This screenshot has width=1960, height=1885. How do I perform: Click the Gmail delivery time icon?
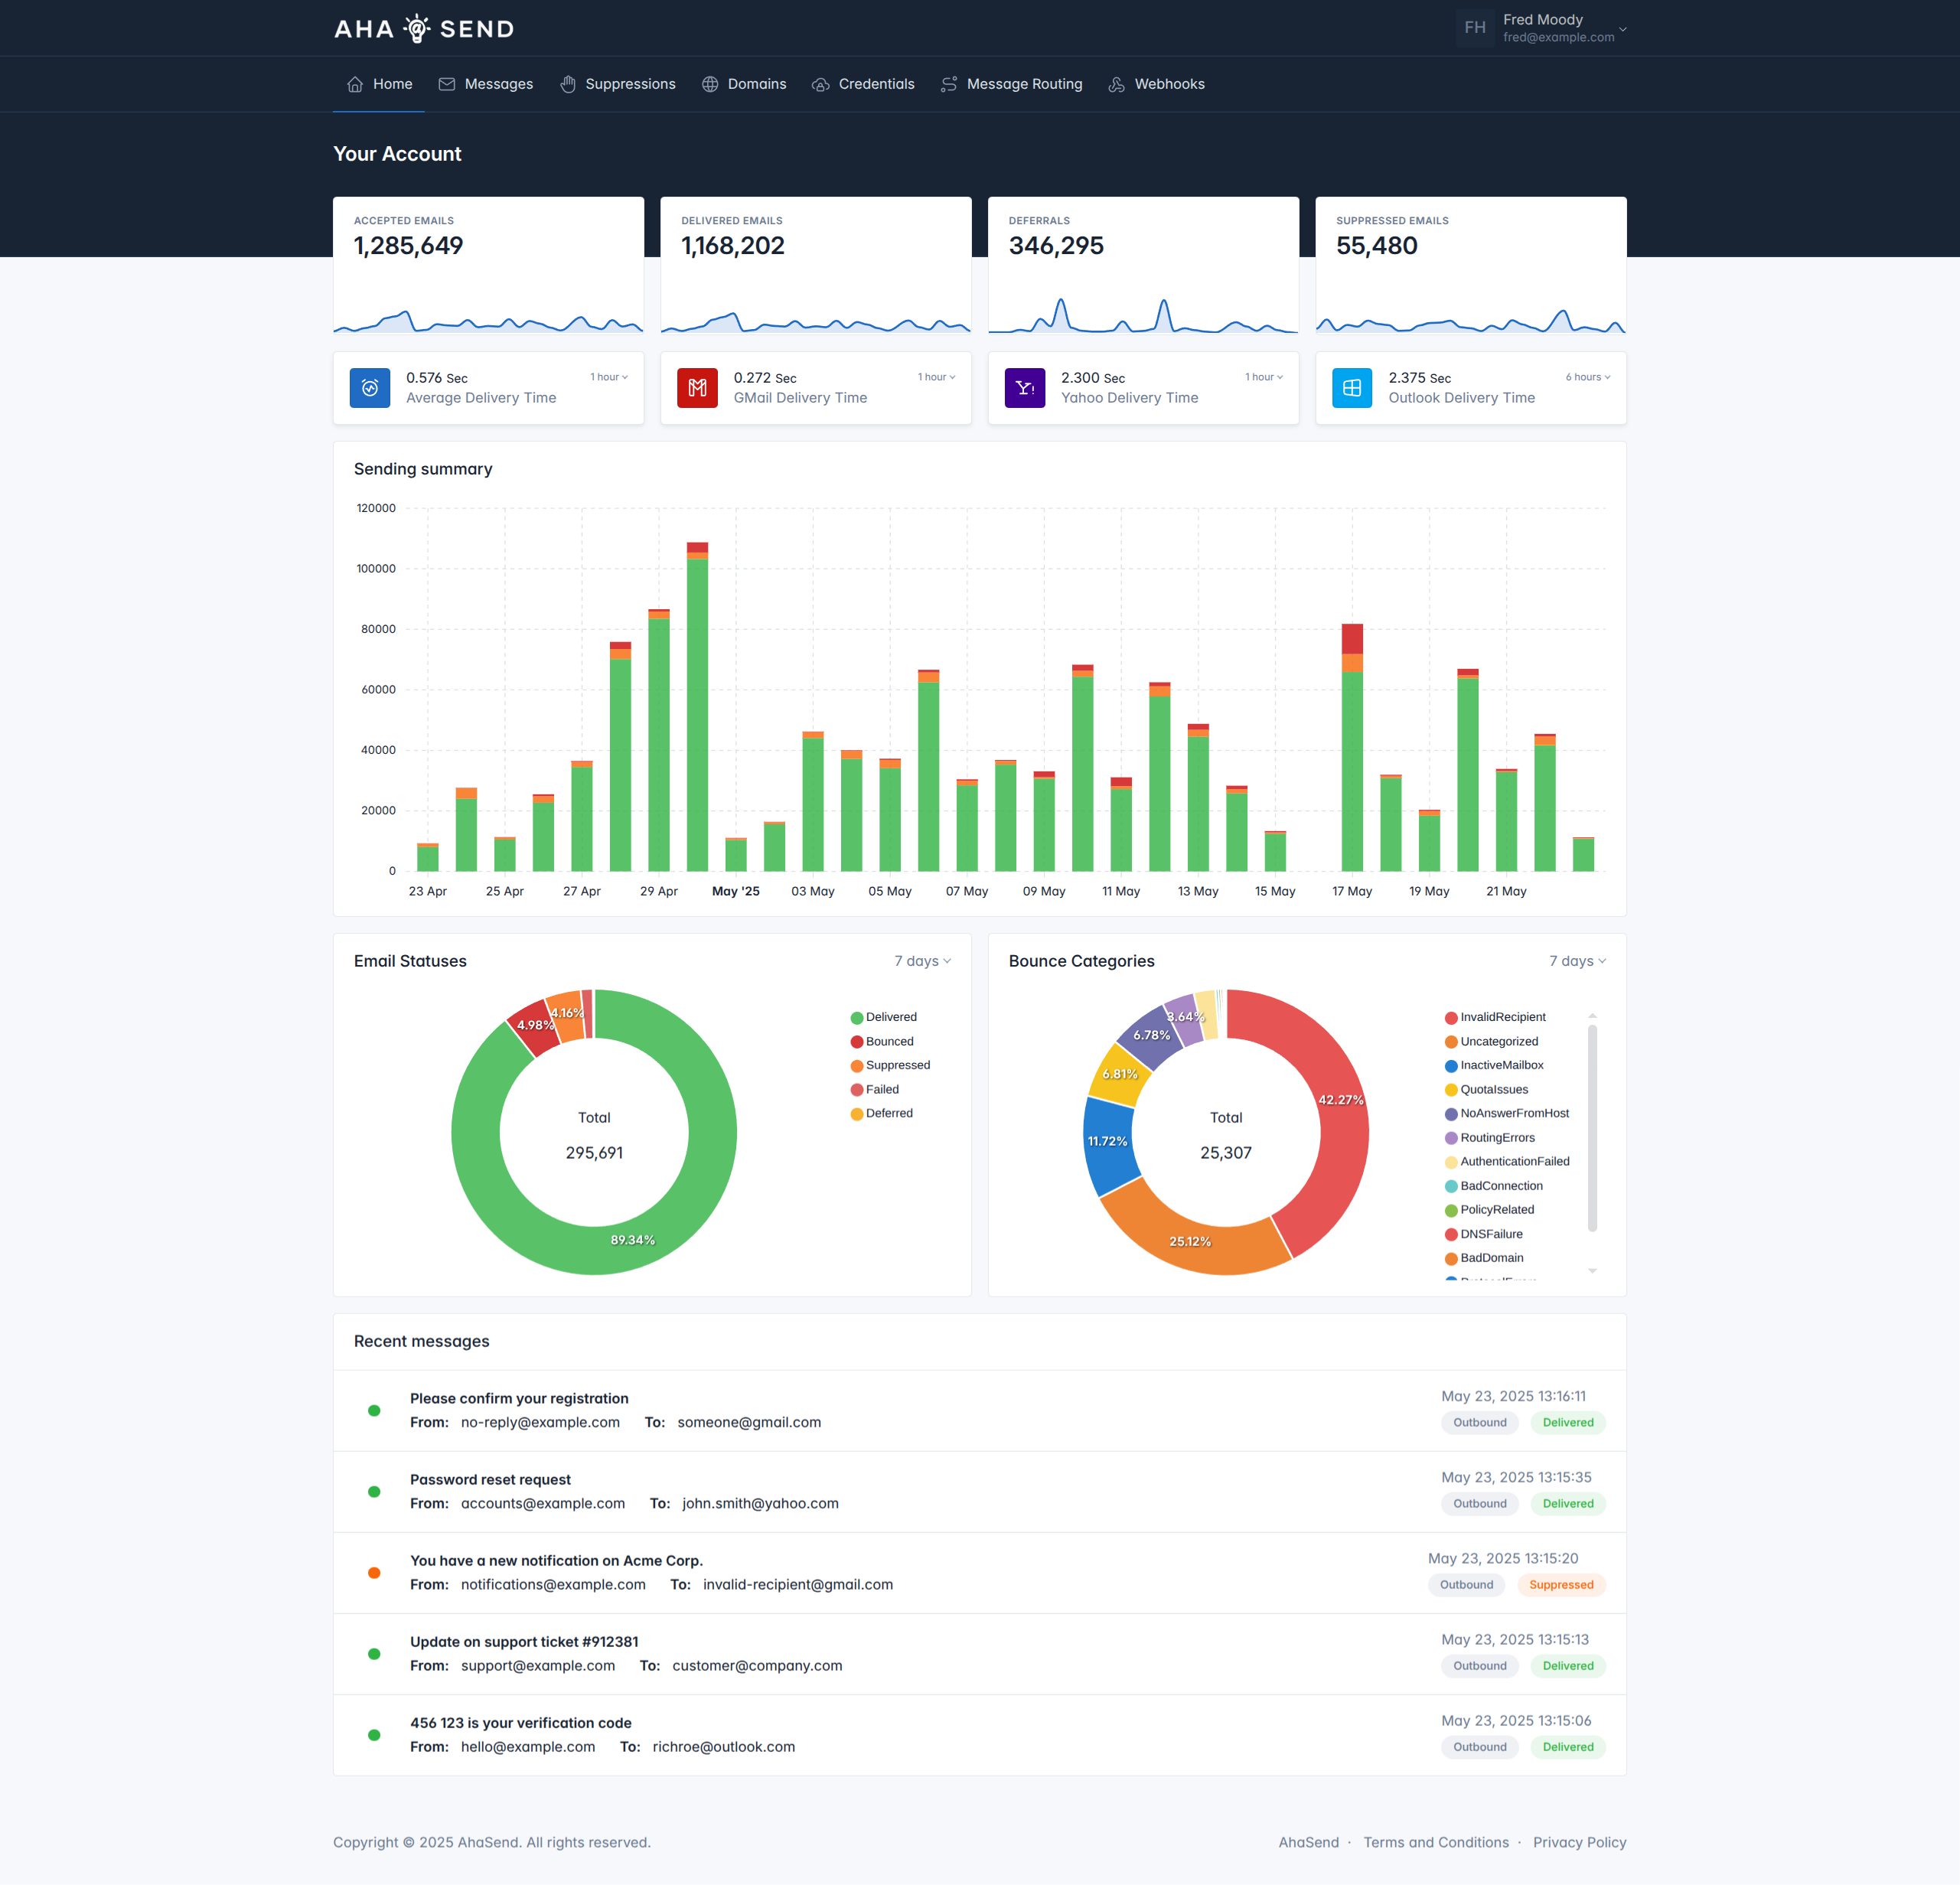coord(697,388)
